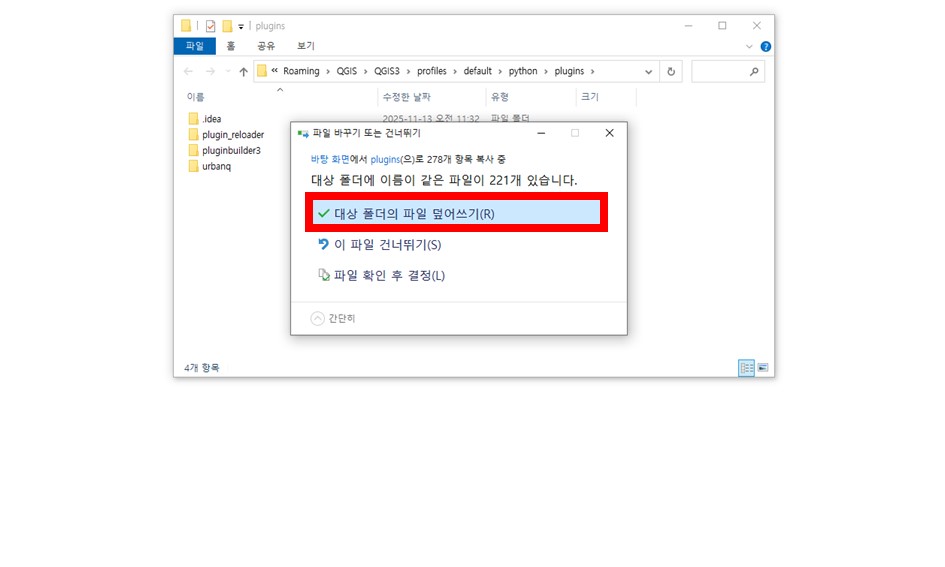Open Explorer help via the blue question mark

[765, 46]
